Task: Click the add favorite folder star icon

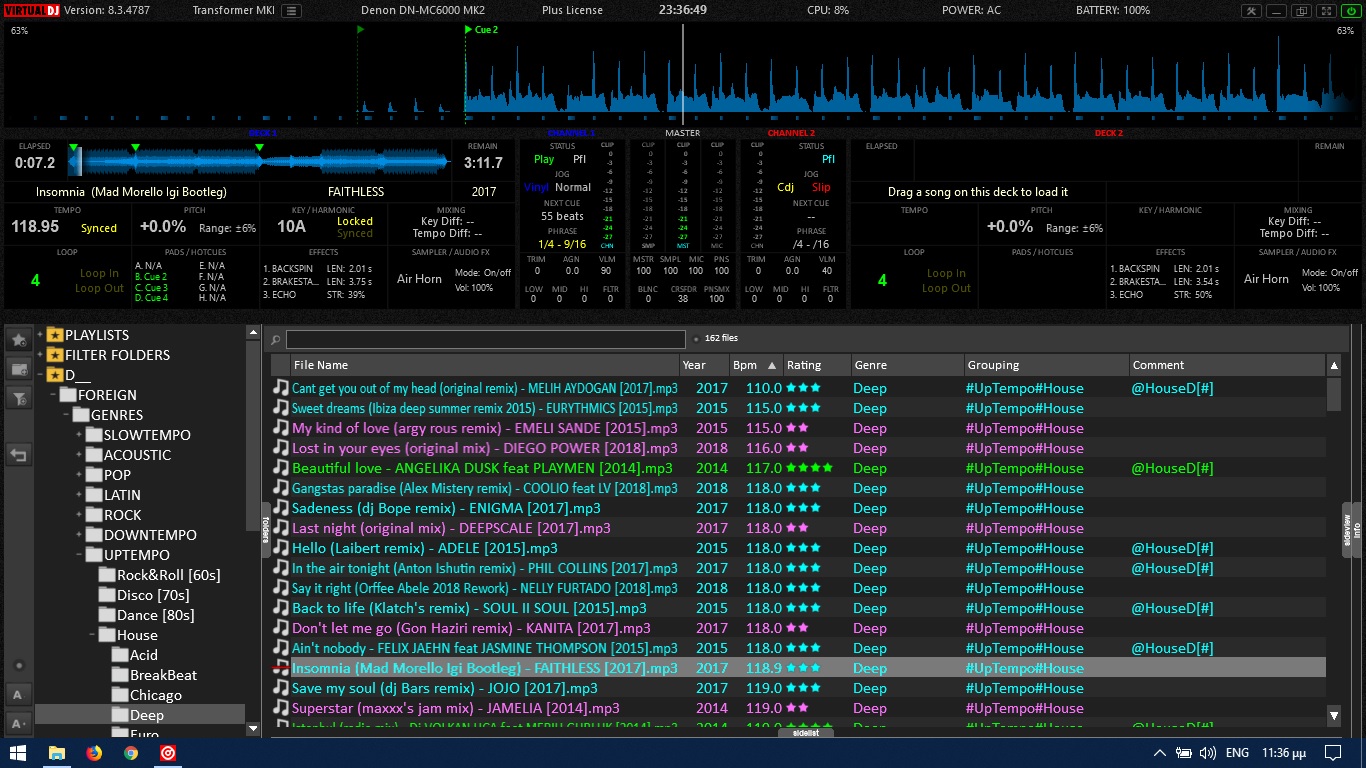Action: click(18, 340)
